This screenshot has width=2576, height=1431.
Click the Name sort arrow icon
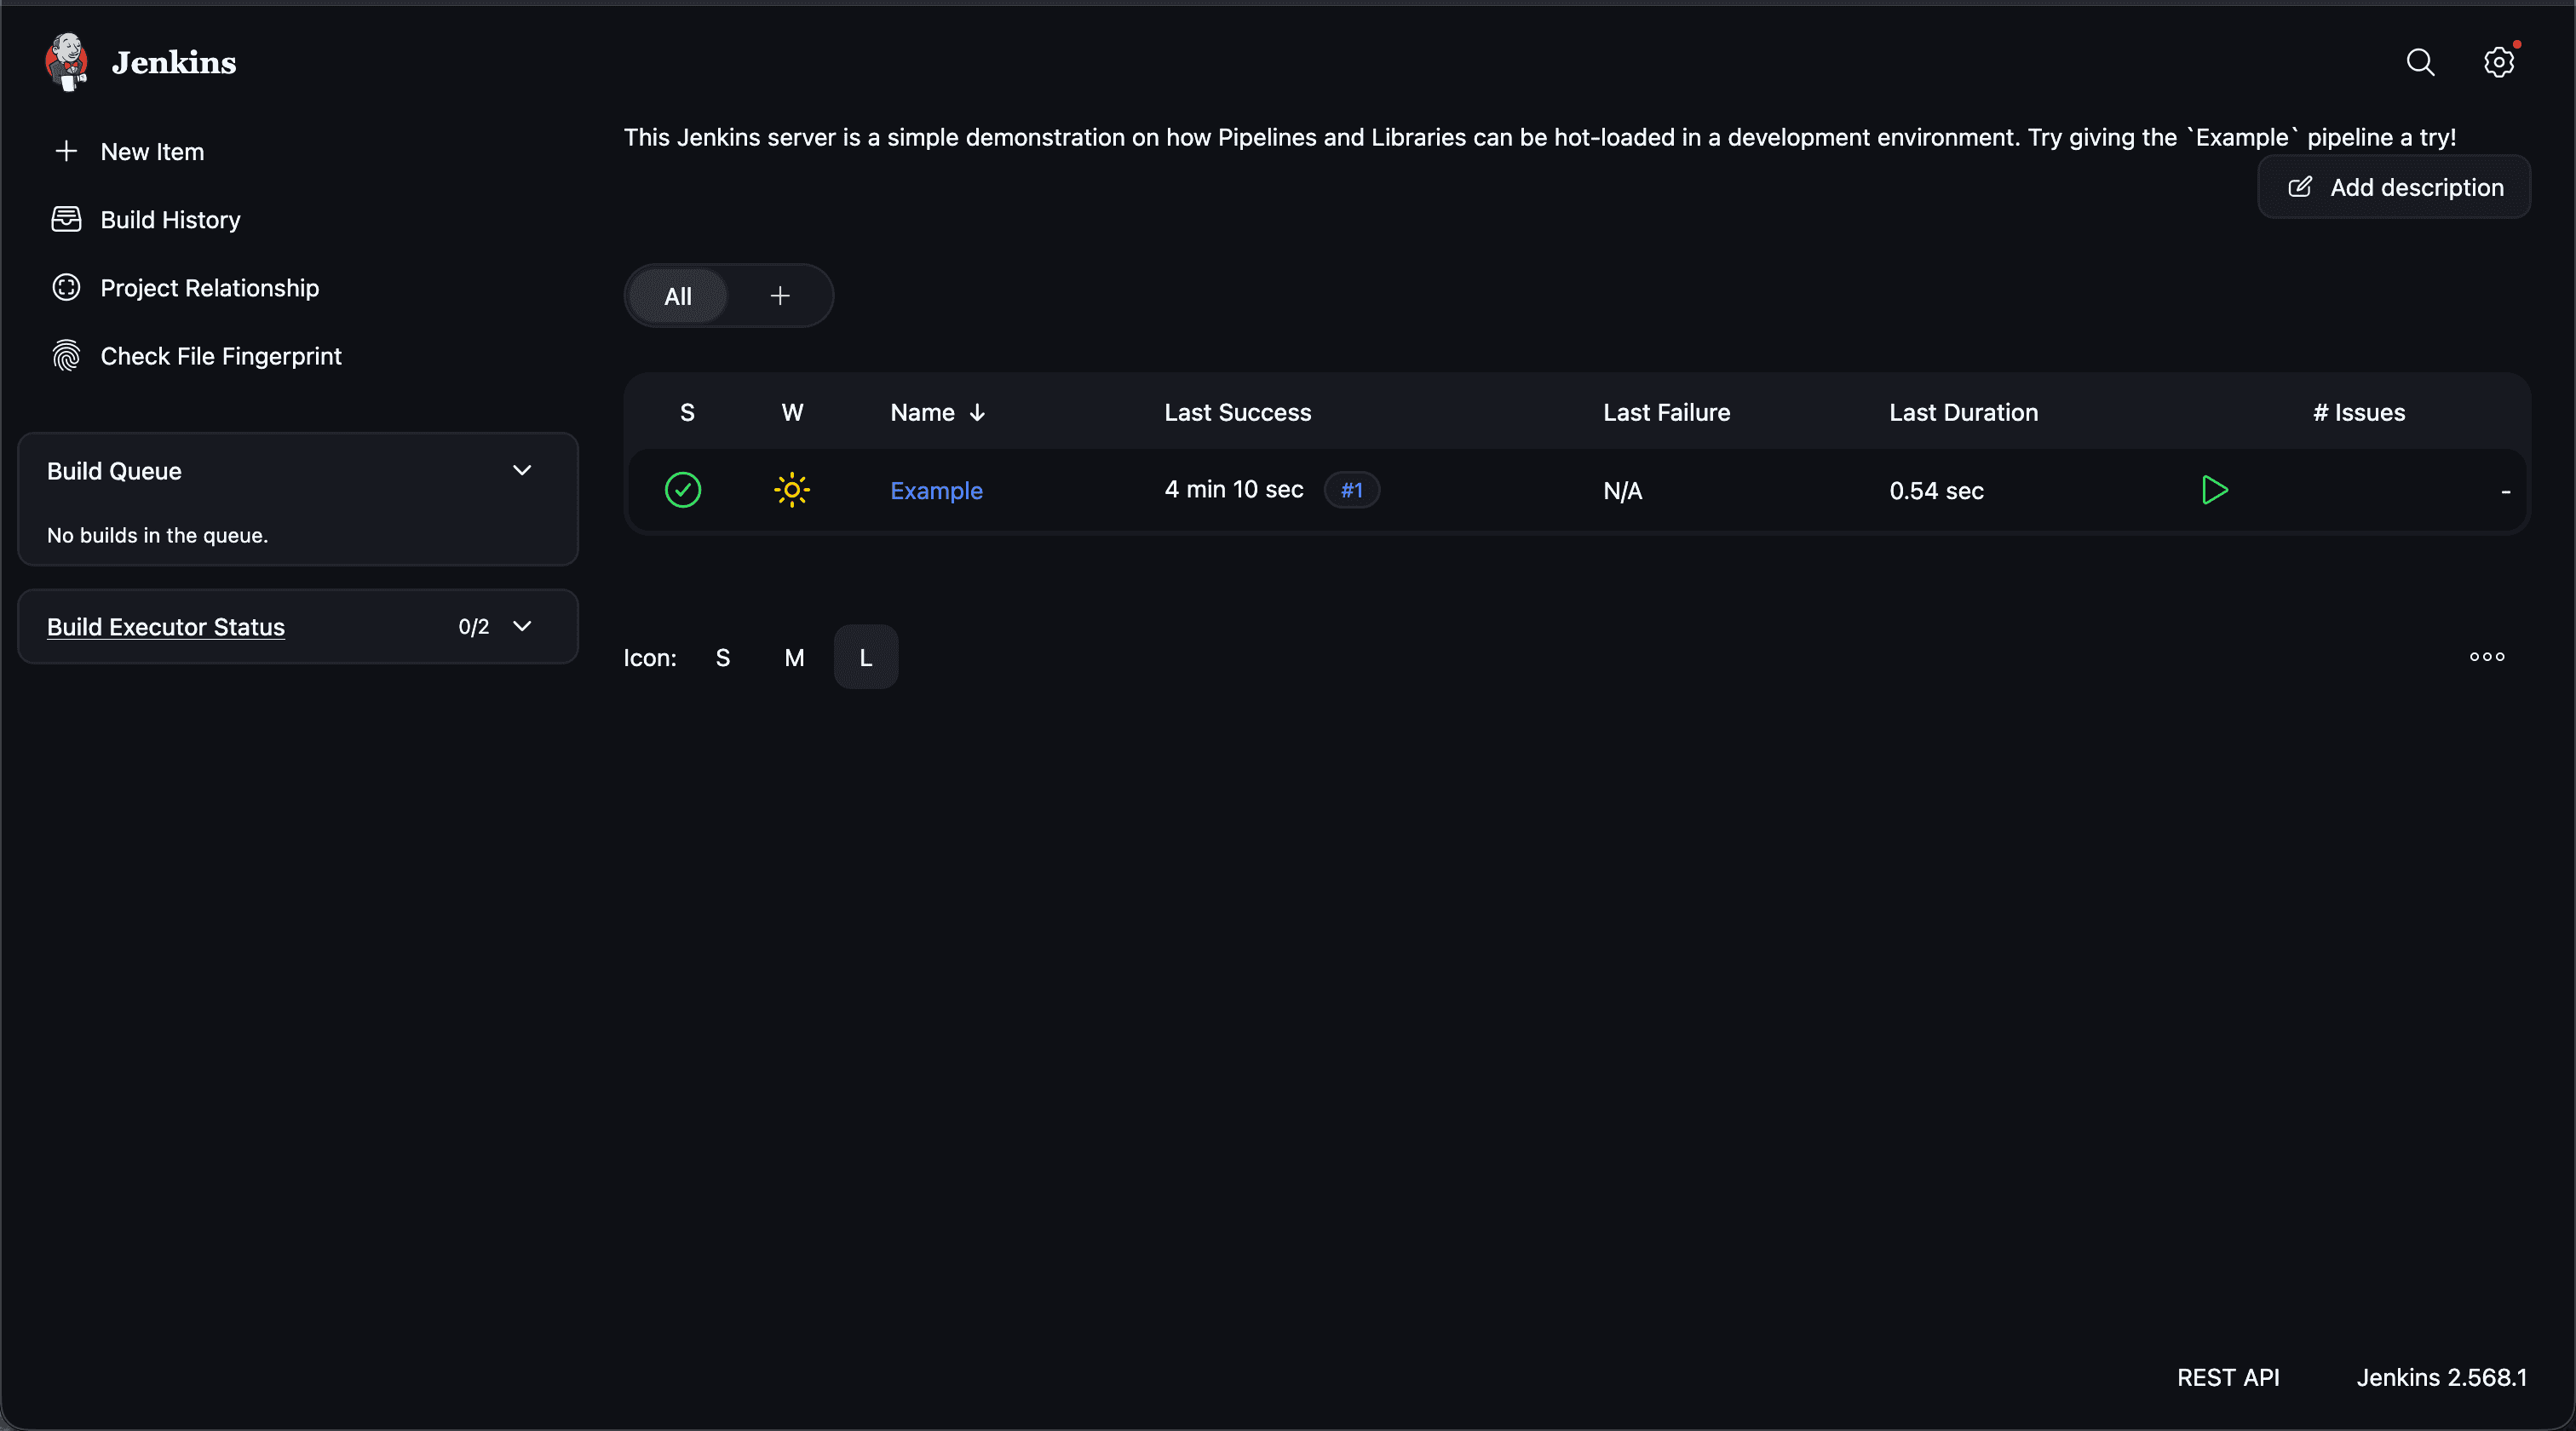978,412
